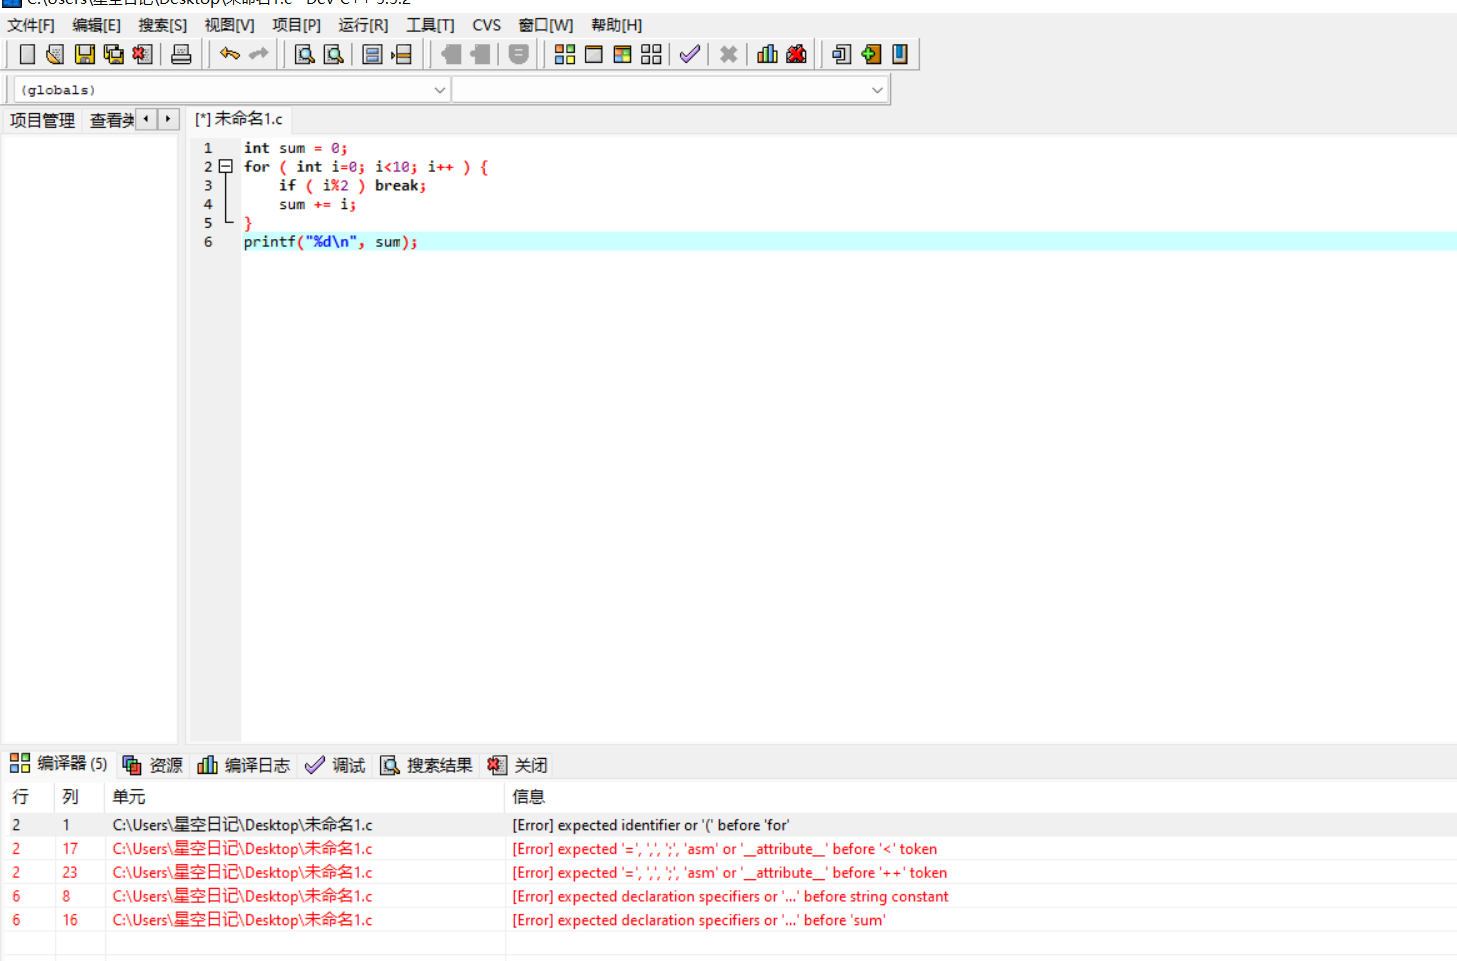Switch to the 资源 bottom tab
Screen dimensions: 1457x961
pyautogui.click(x=153, y=765)
